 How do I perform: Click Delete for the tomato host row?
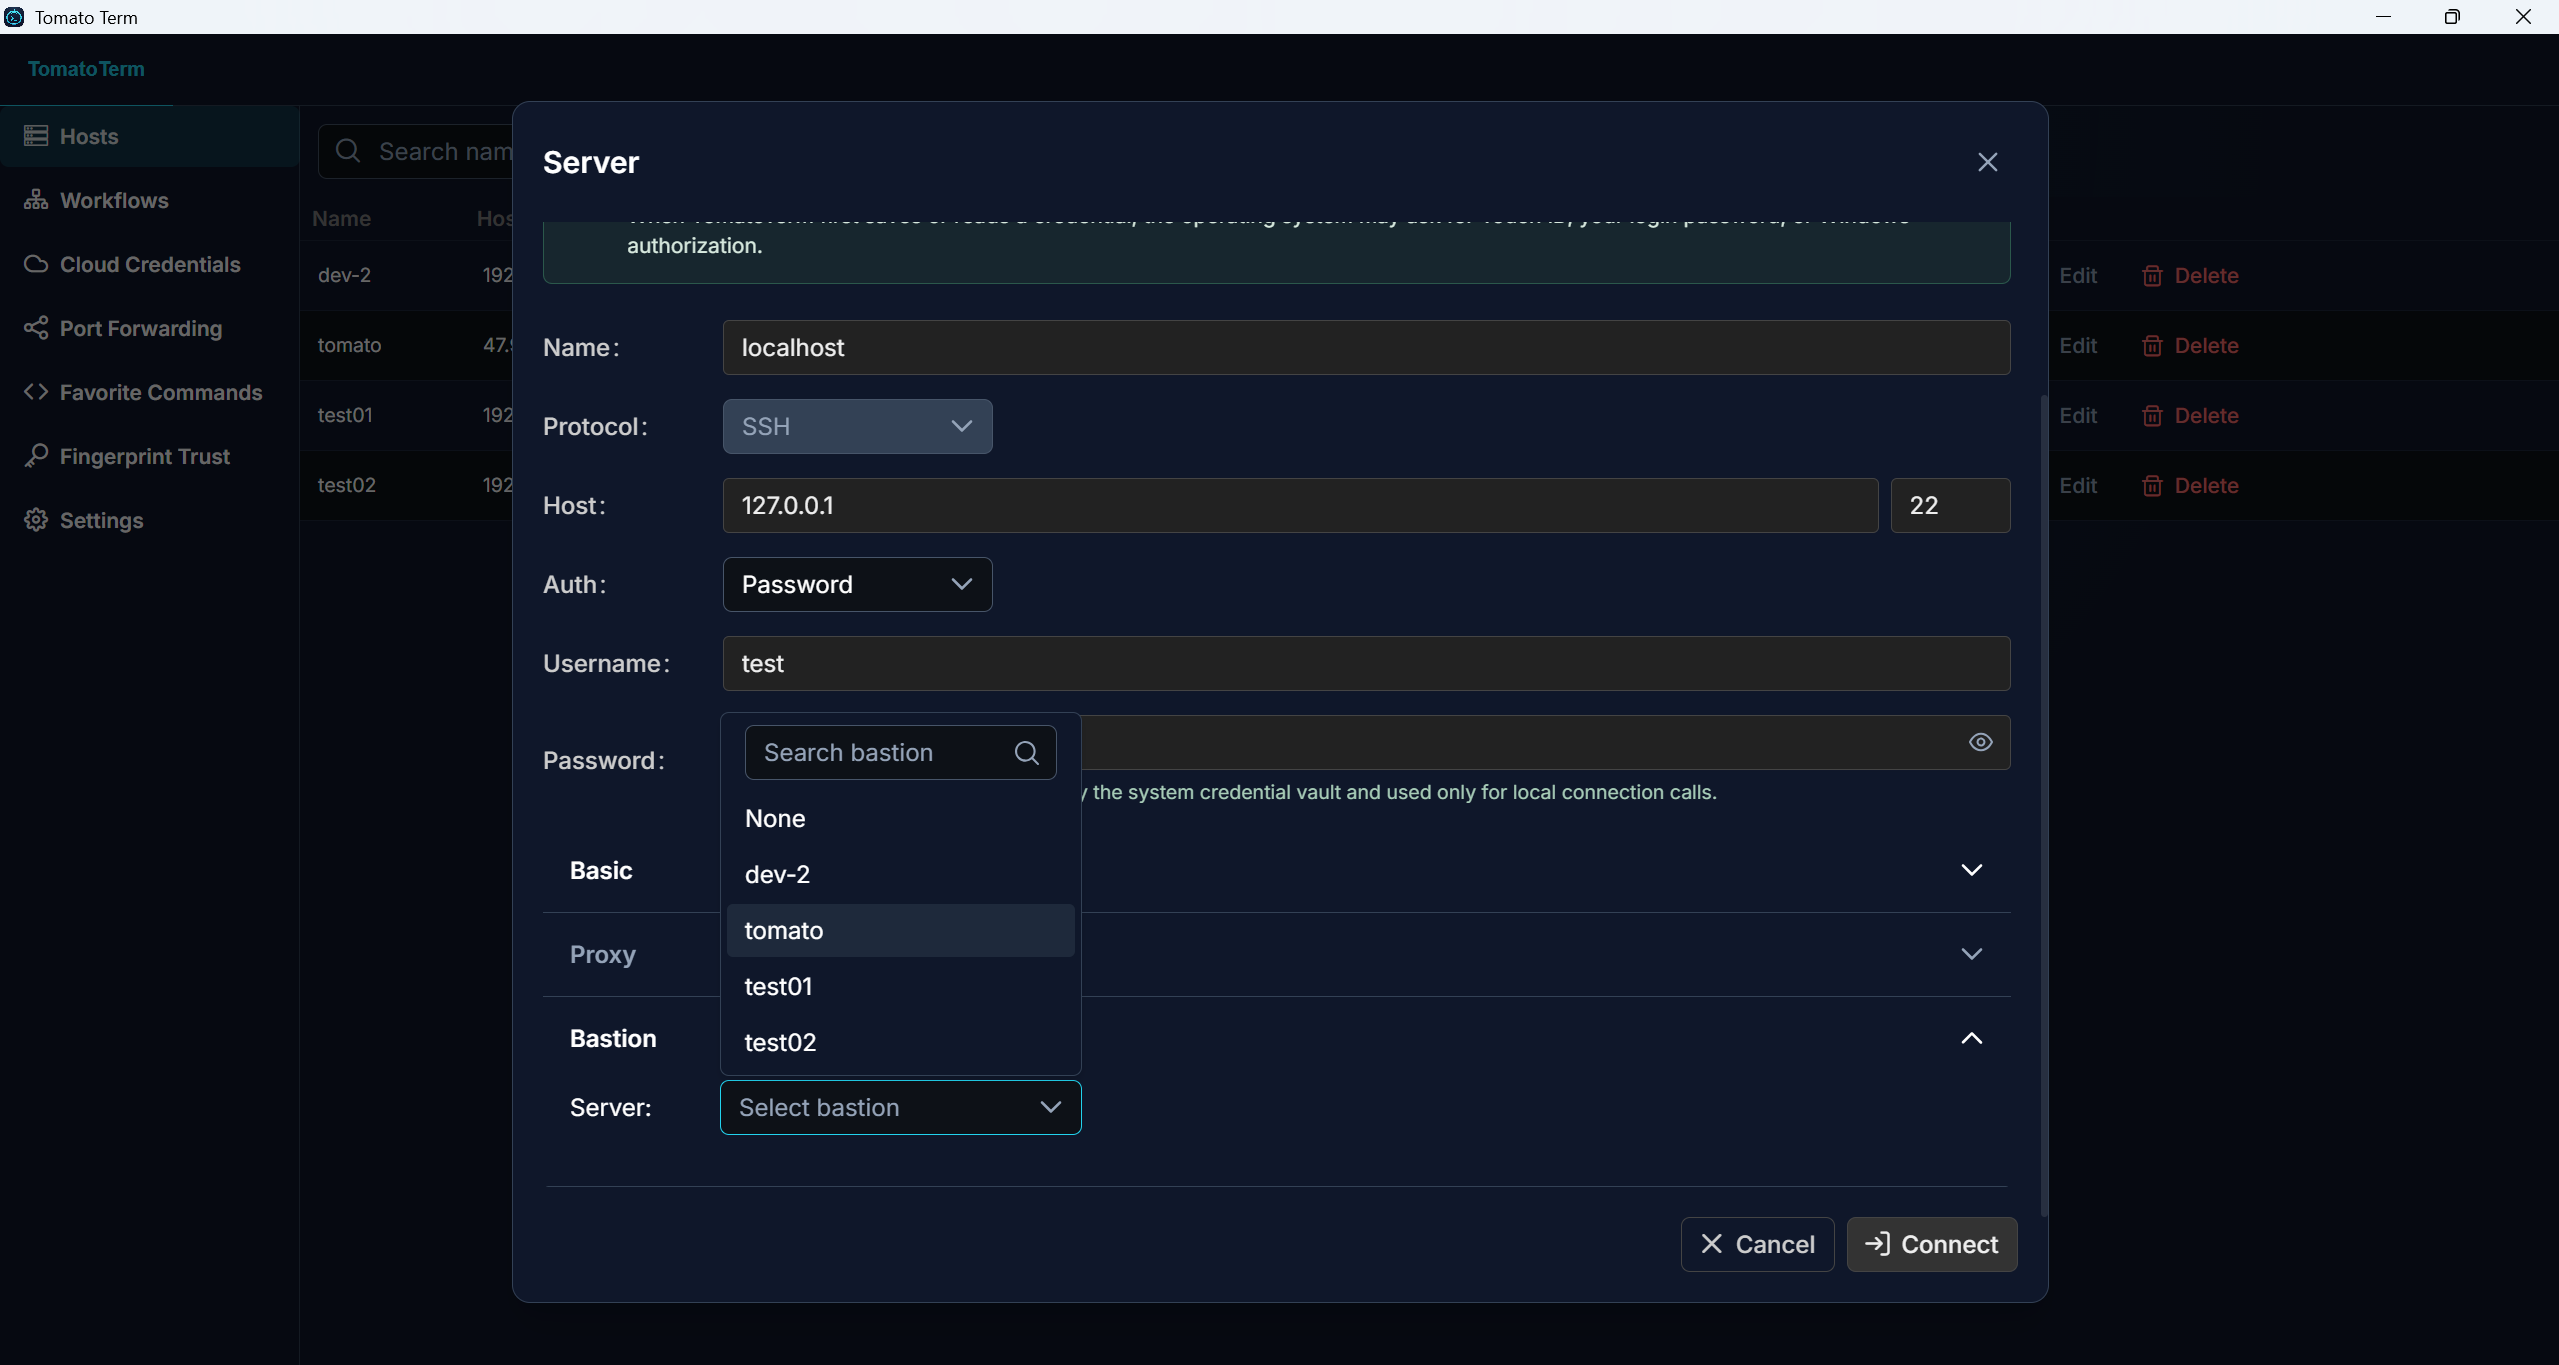pos(2190,345)
